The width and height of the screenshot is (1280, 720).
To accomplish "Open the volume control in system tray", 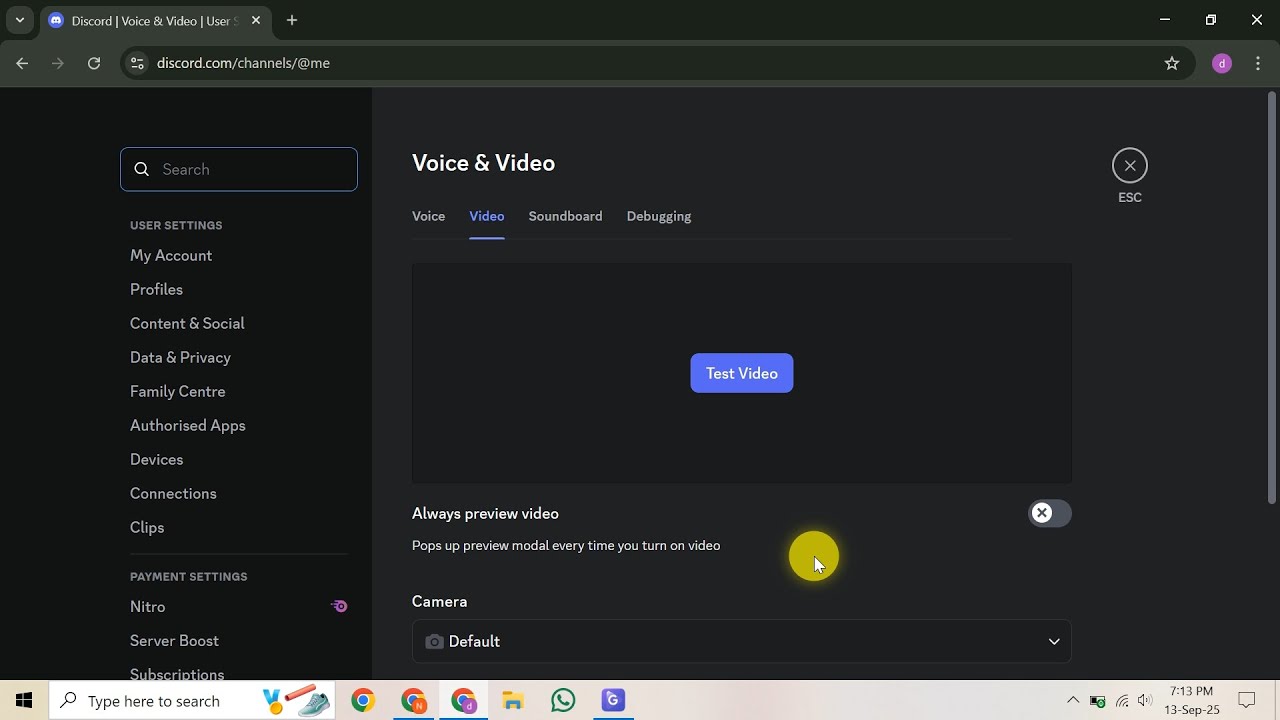I will (1145, 701).
